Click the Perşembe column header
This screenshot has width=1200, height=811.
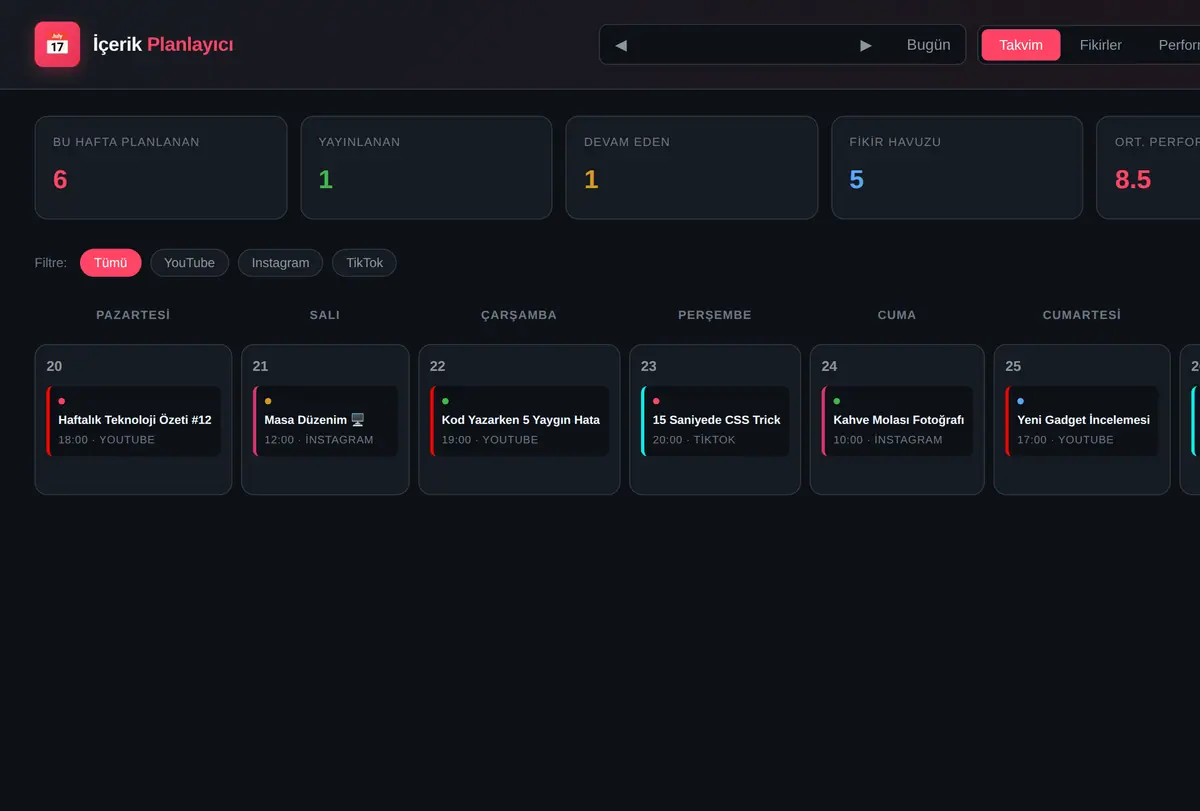[x=715, y=315]
